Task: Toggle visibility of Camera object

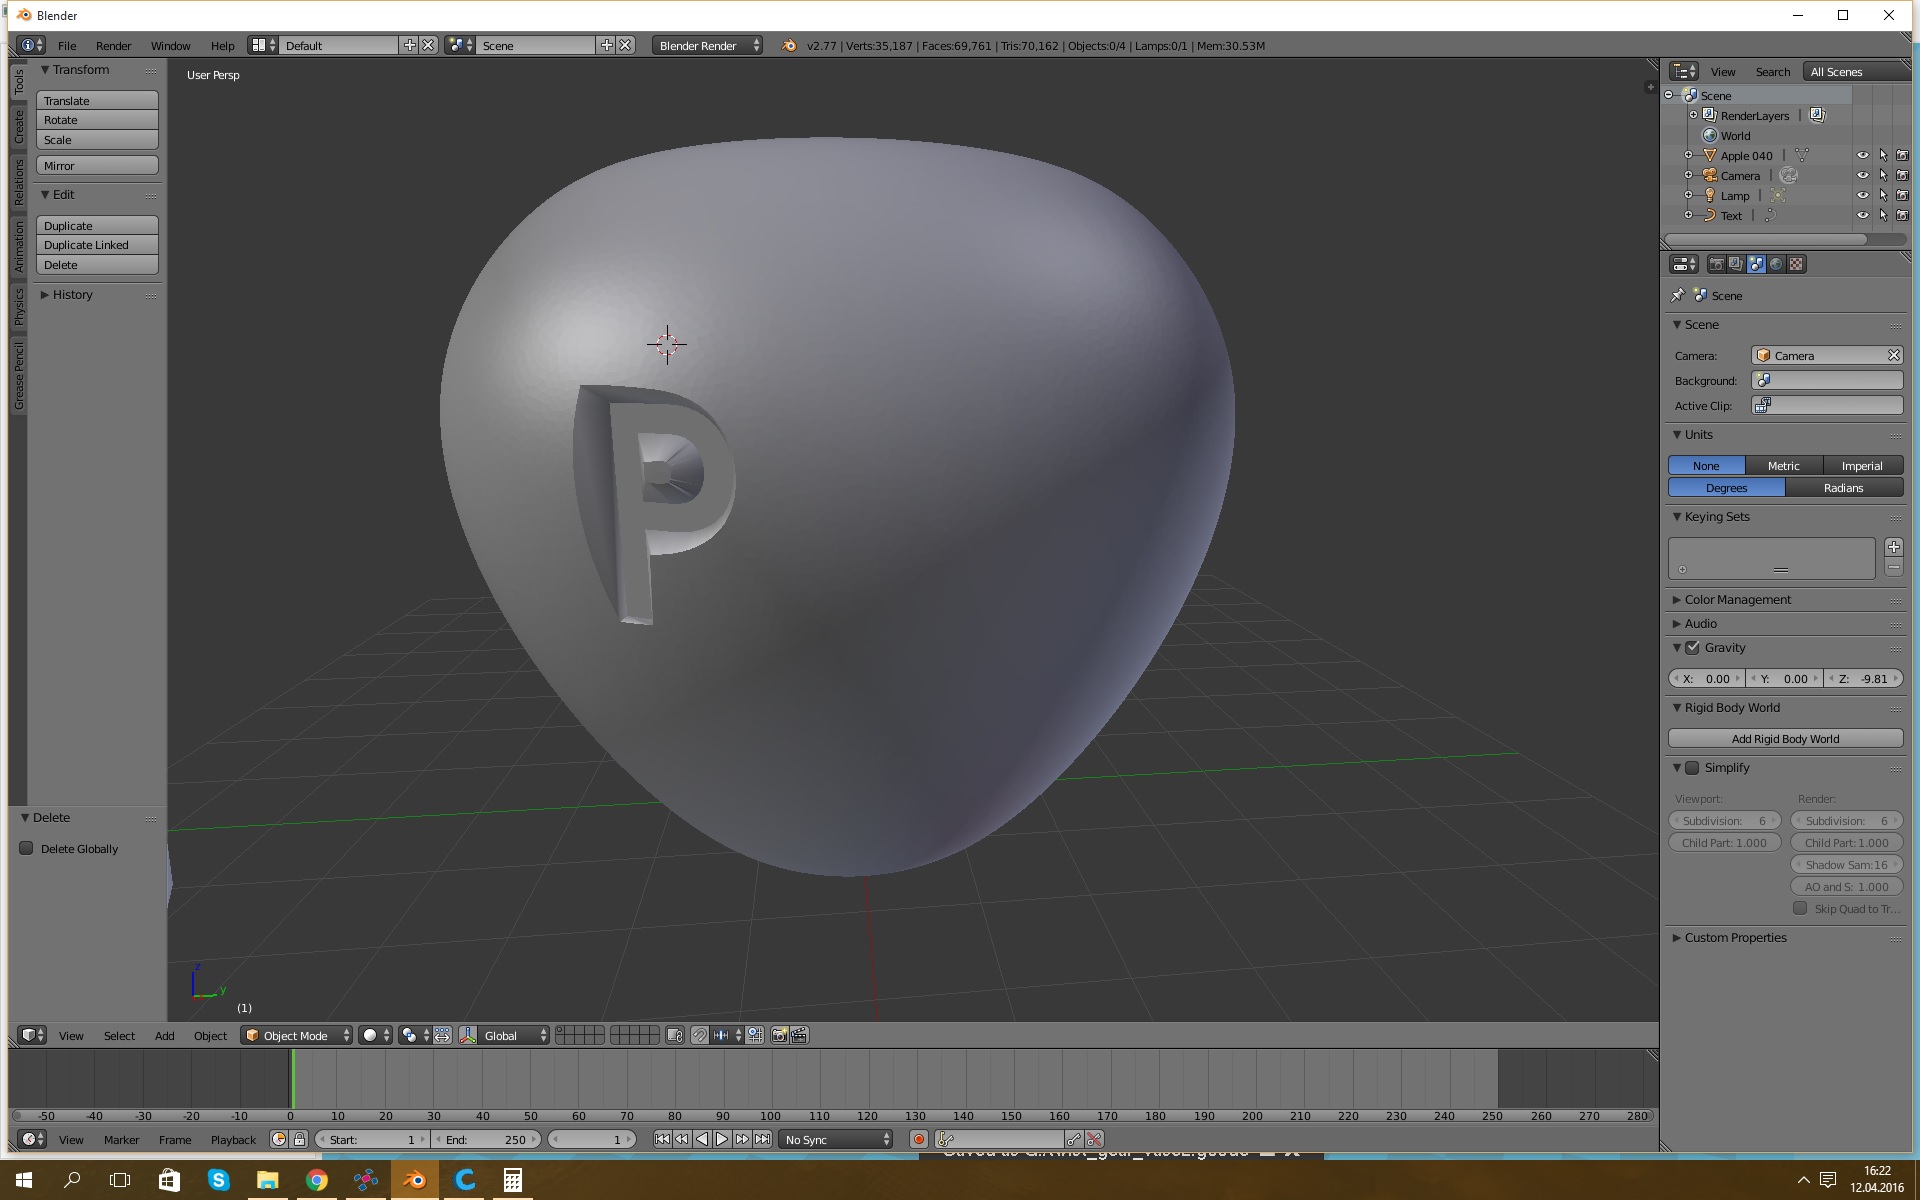Action: click(1862, 174)
